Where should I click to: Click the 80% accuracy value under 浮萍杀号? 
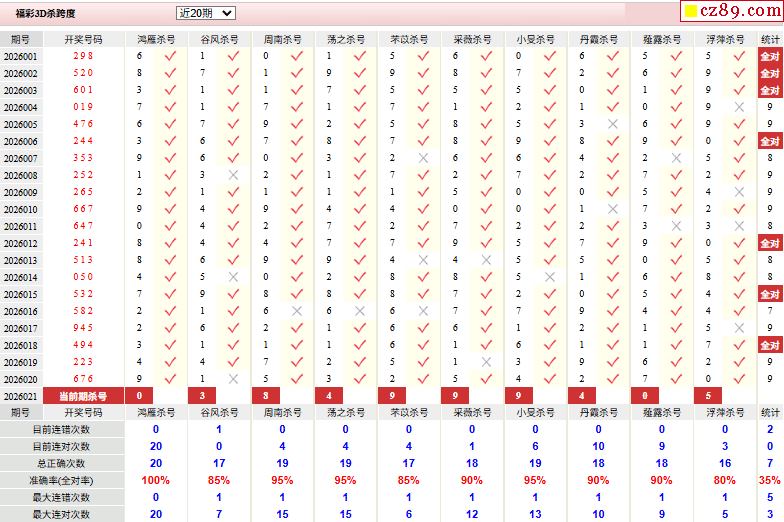click(x=724, y=480)
